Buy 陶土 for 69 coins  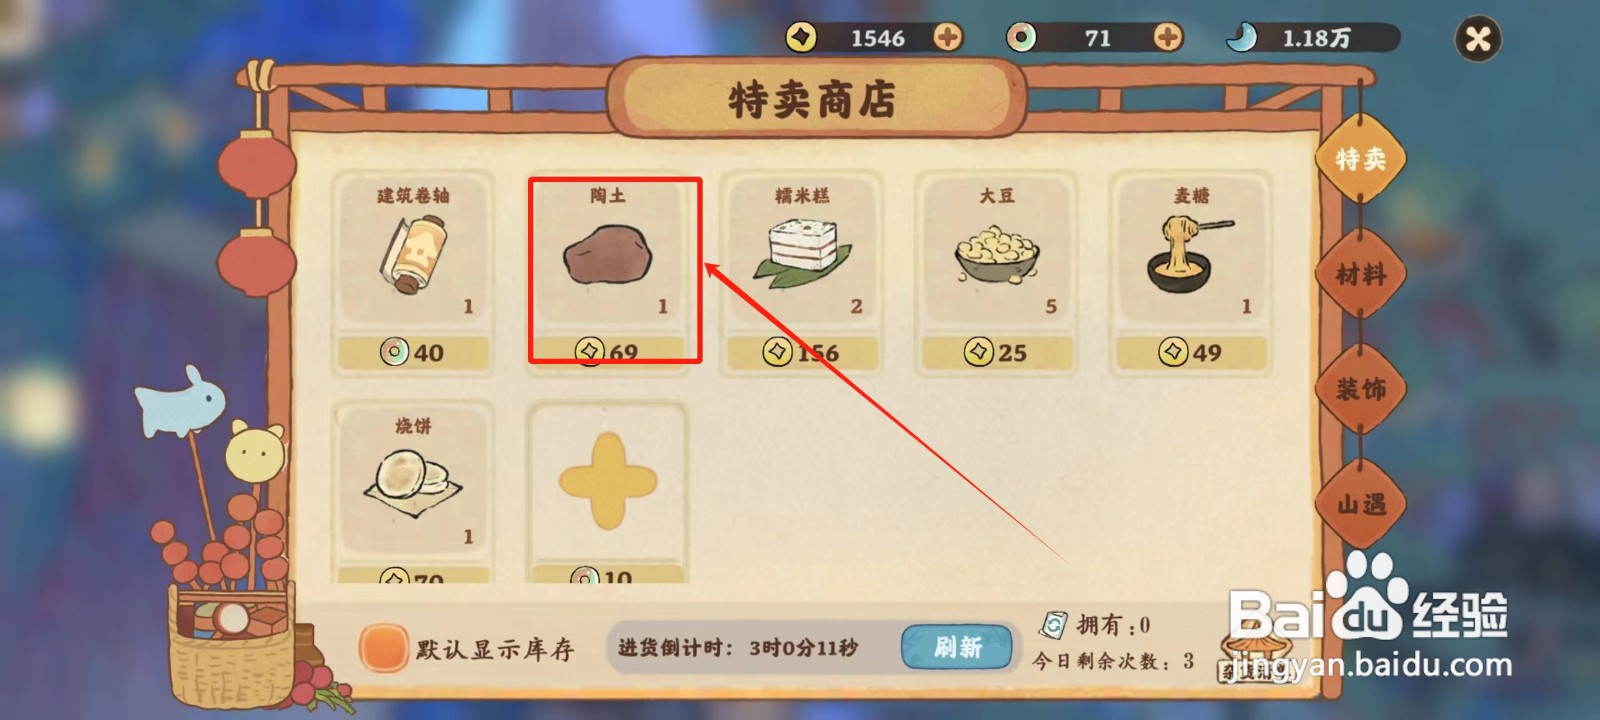(607, 352)
